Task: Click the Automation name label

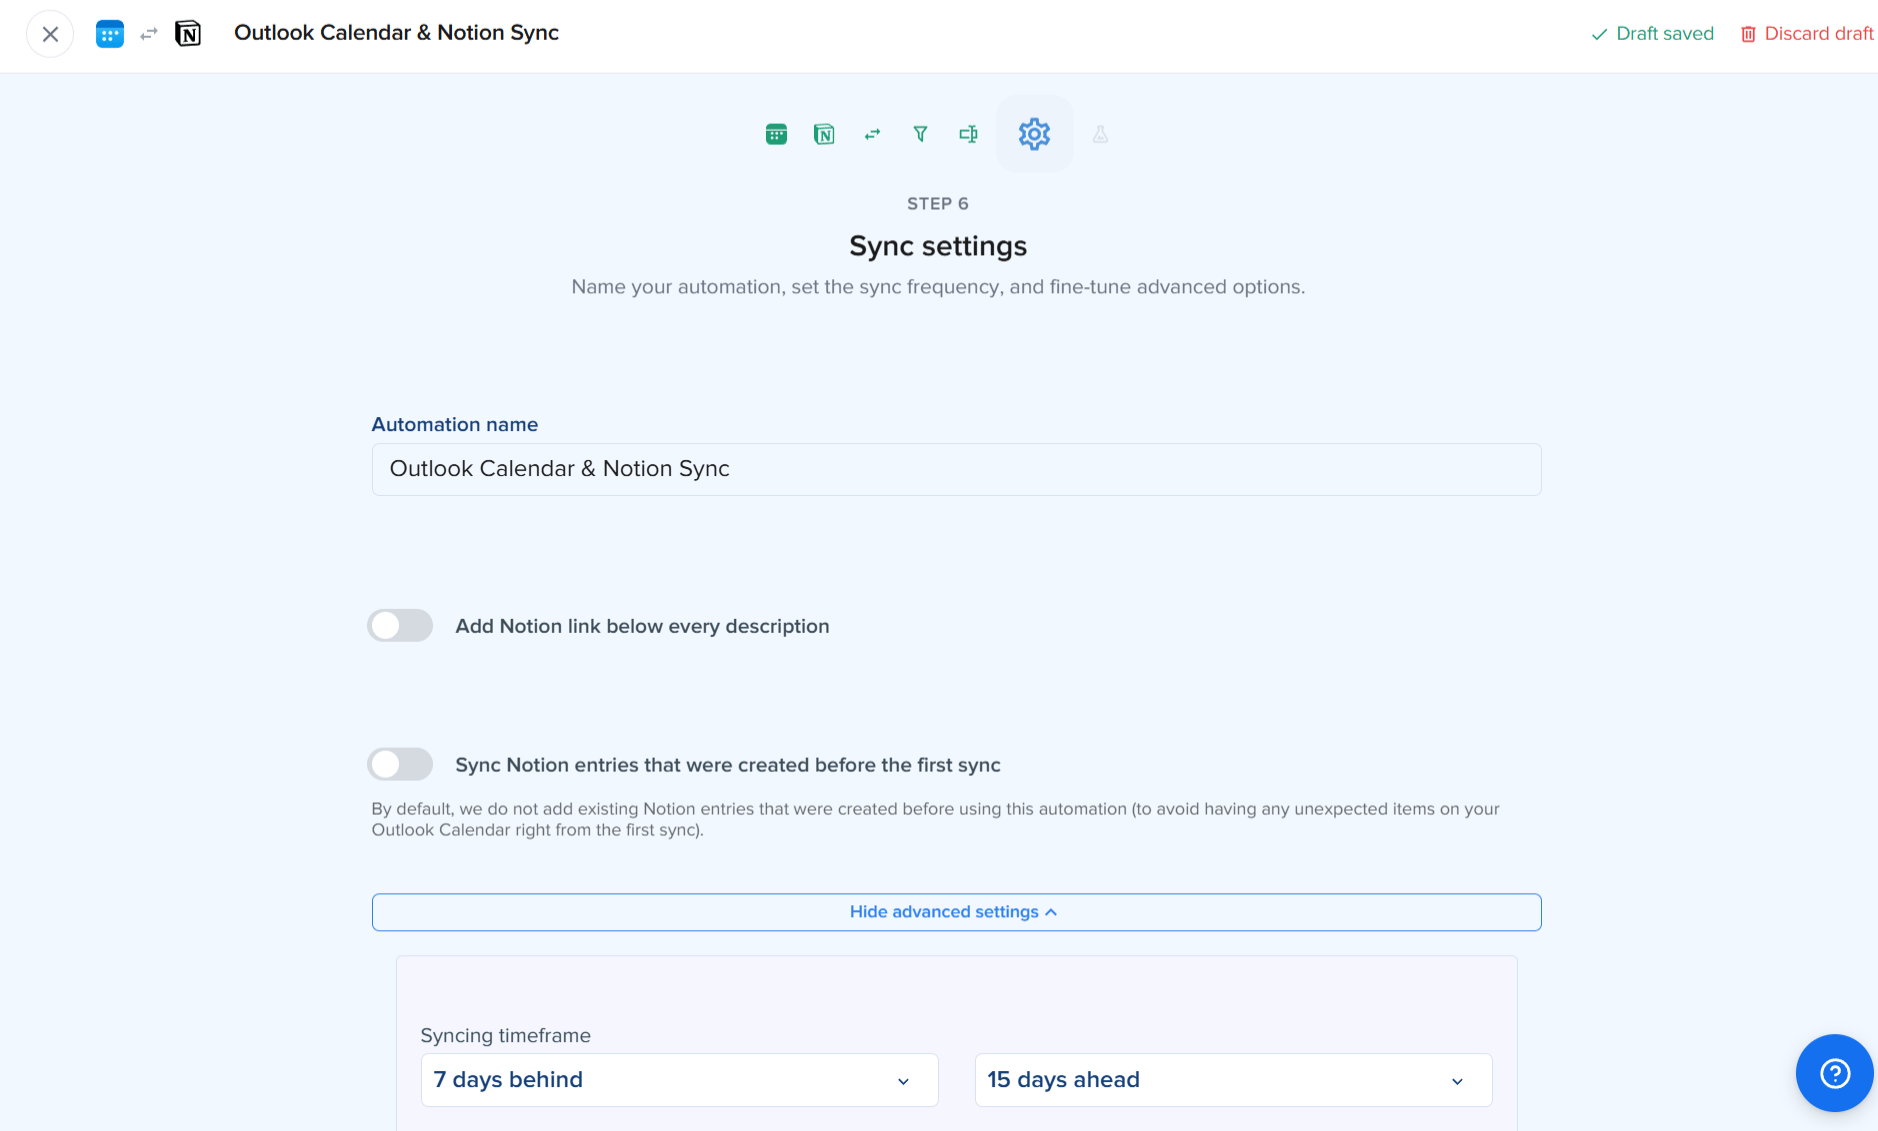Action: (x=455, y=425)
